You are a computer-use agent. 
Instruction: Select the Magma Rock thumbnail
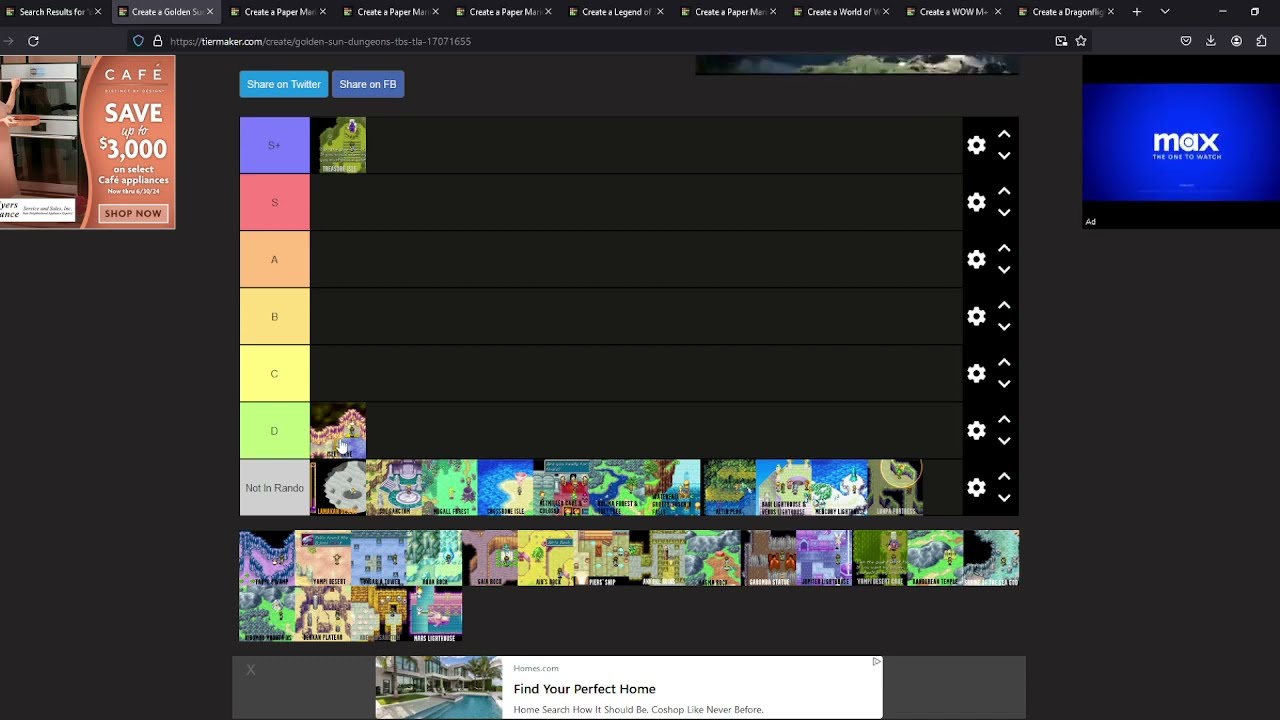click(x=713, y=558)
